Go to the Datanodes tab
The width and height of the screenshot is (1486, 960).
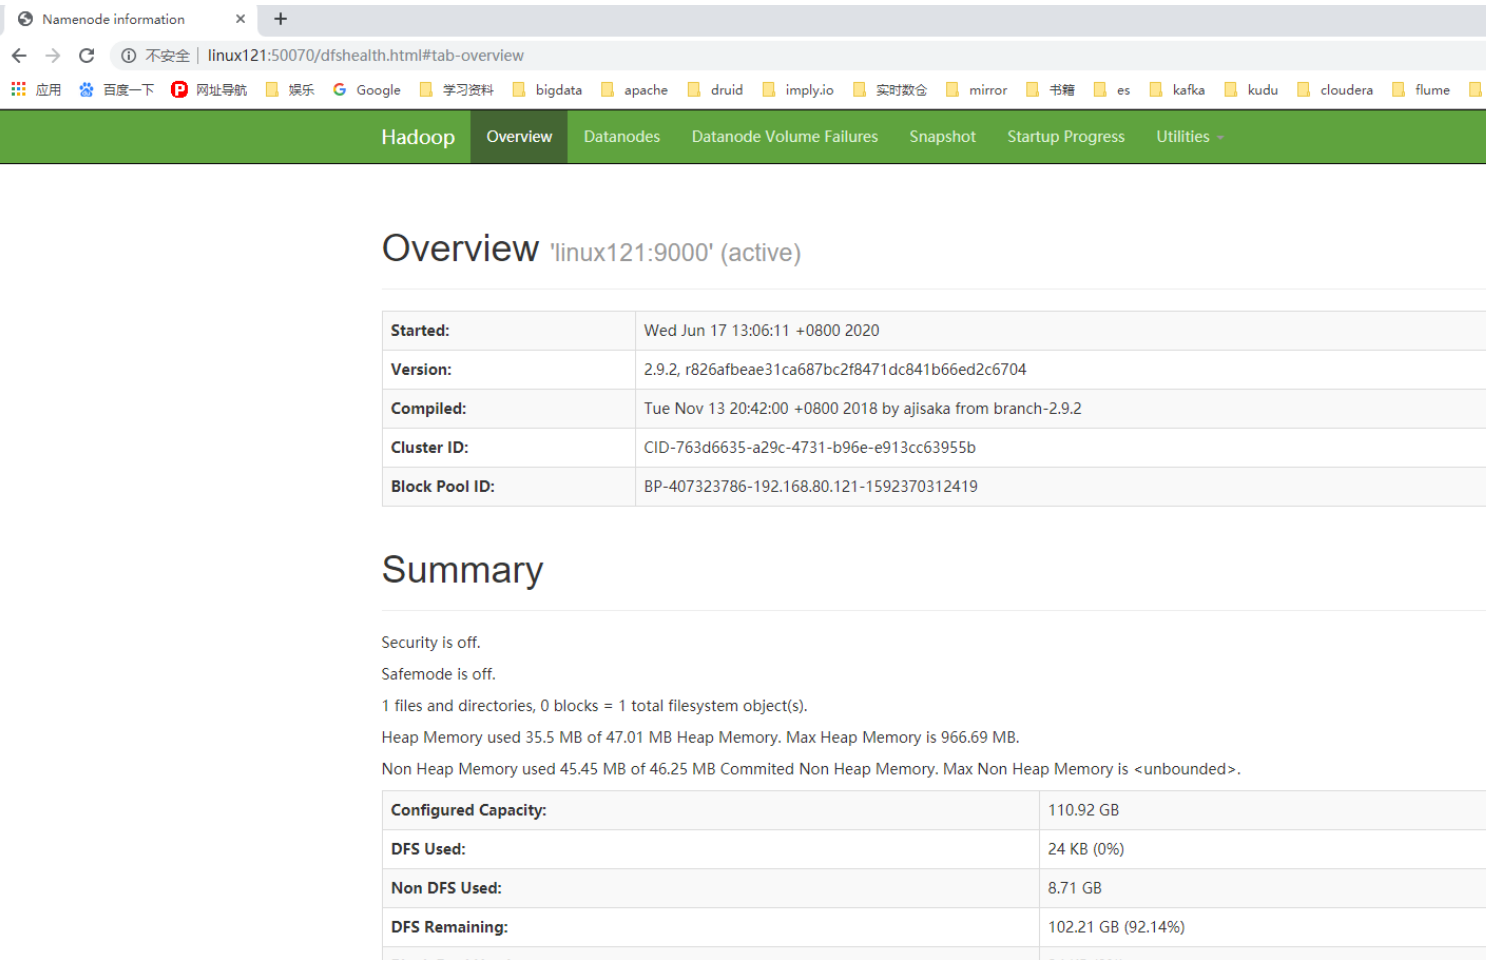point(622,137)
